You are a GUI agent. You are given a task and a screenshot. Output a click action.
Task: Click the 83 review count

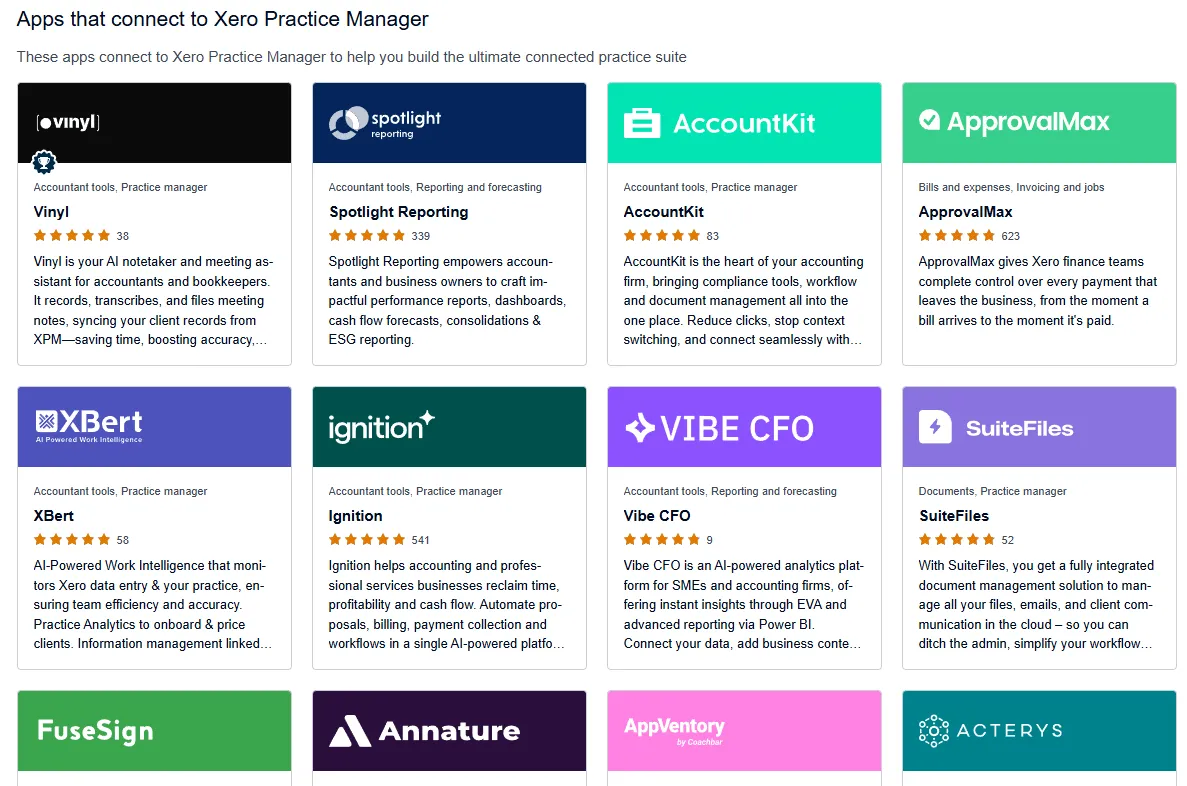pos(712,236)
